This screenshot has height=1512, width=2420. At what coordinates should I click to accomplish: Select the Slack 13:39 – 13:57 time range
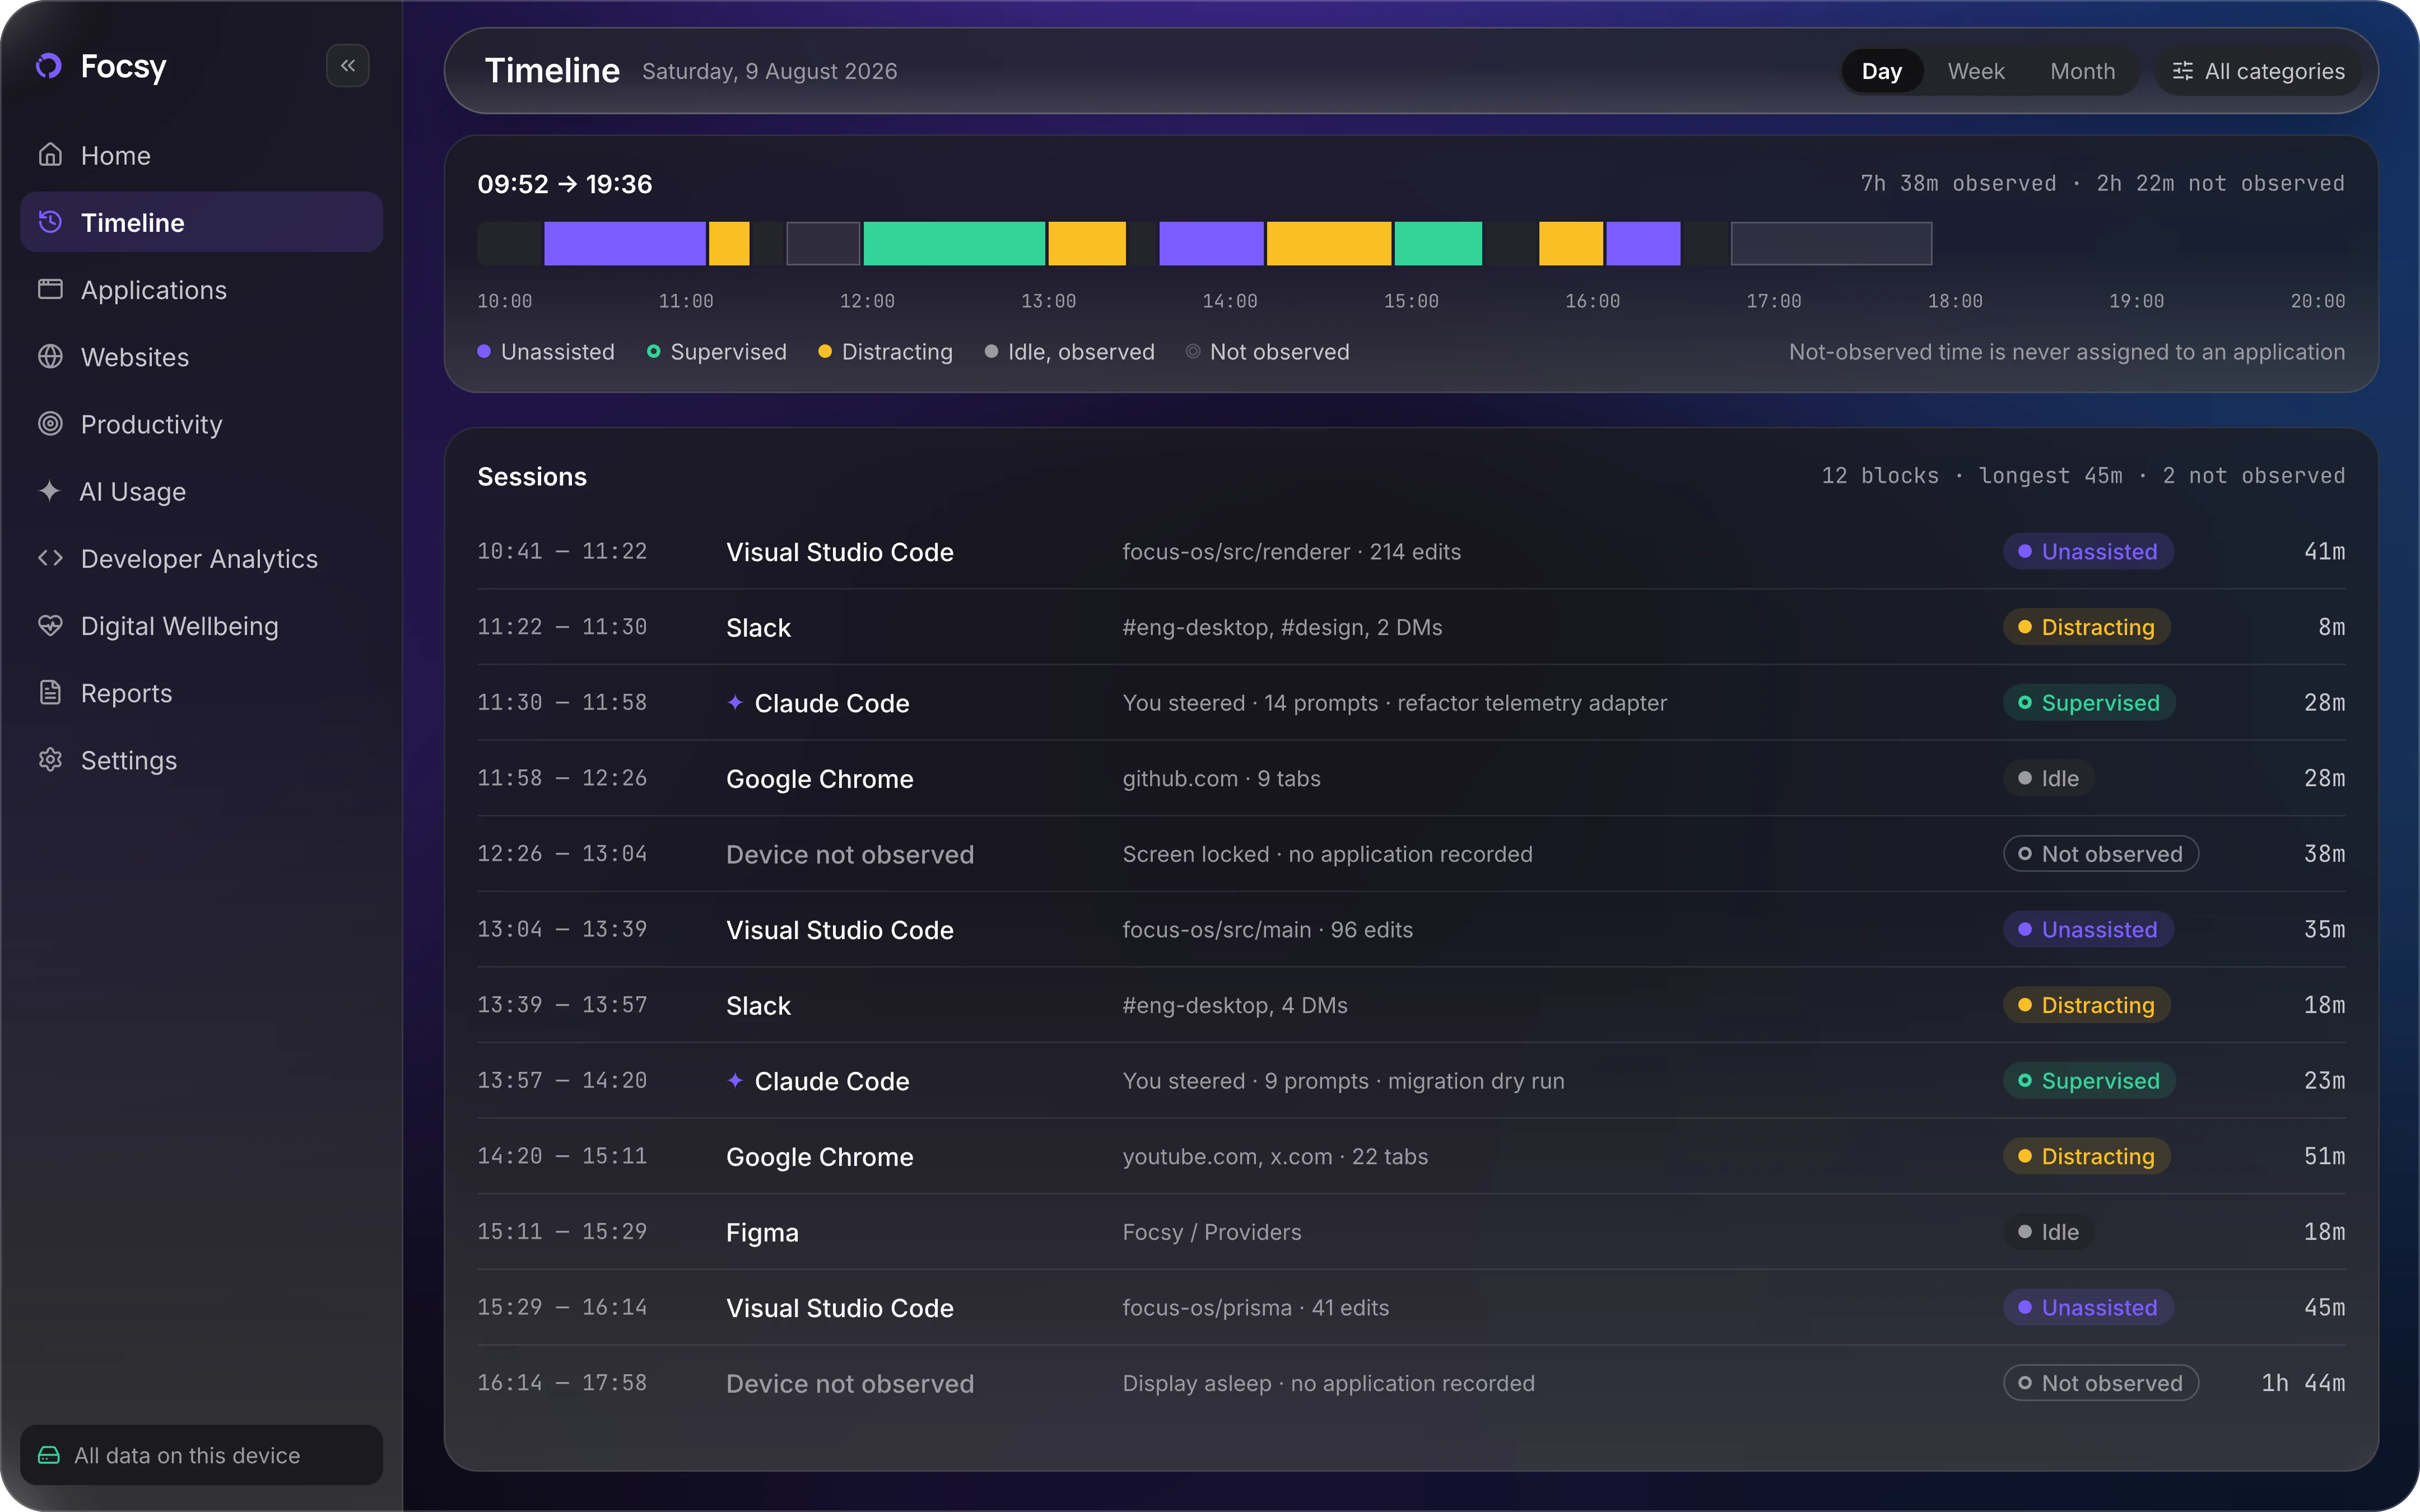coord(562,1005)
